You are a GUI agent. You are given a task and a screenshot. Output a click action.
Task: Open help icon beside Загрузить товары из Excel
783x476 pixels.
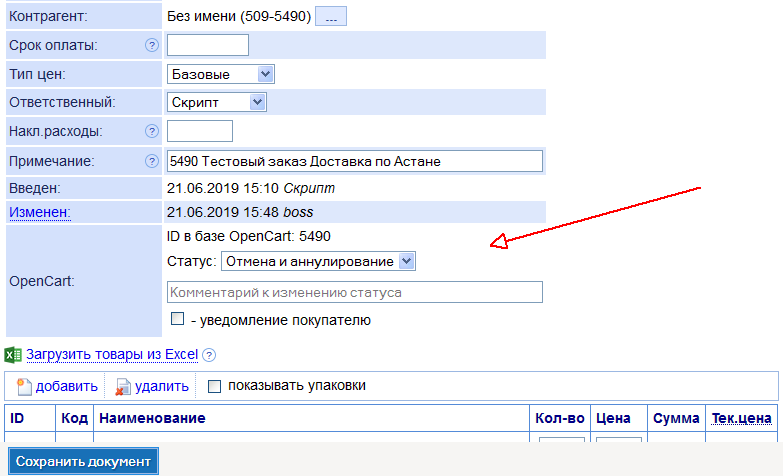pyautogui.click(x=209, y=355)
